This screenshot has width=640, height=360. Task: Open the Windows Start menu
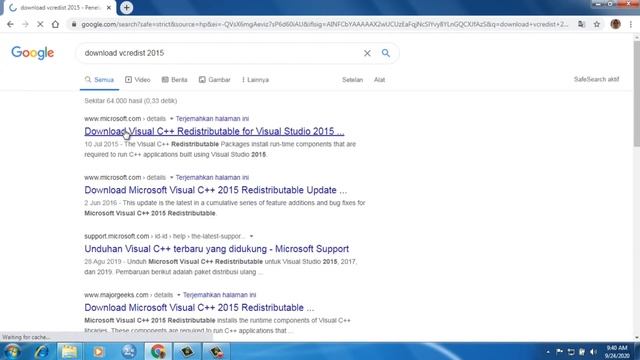point(12,351)
